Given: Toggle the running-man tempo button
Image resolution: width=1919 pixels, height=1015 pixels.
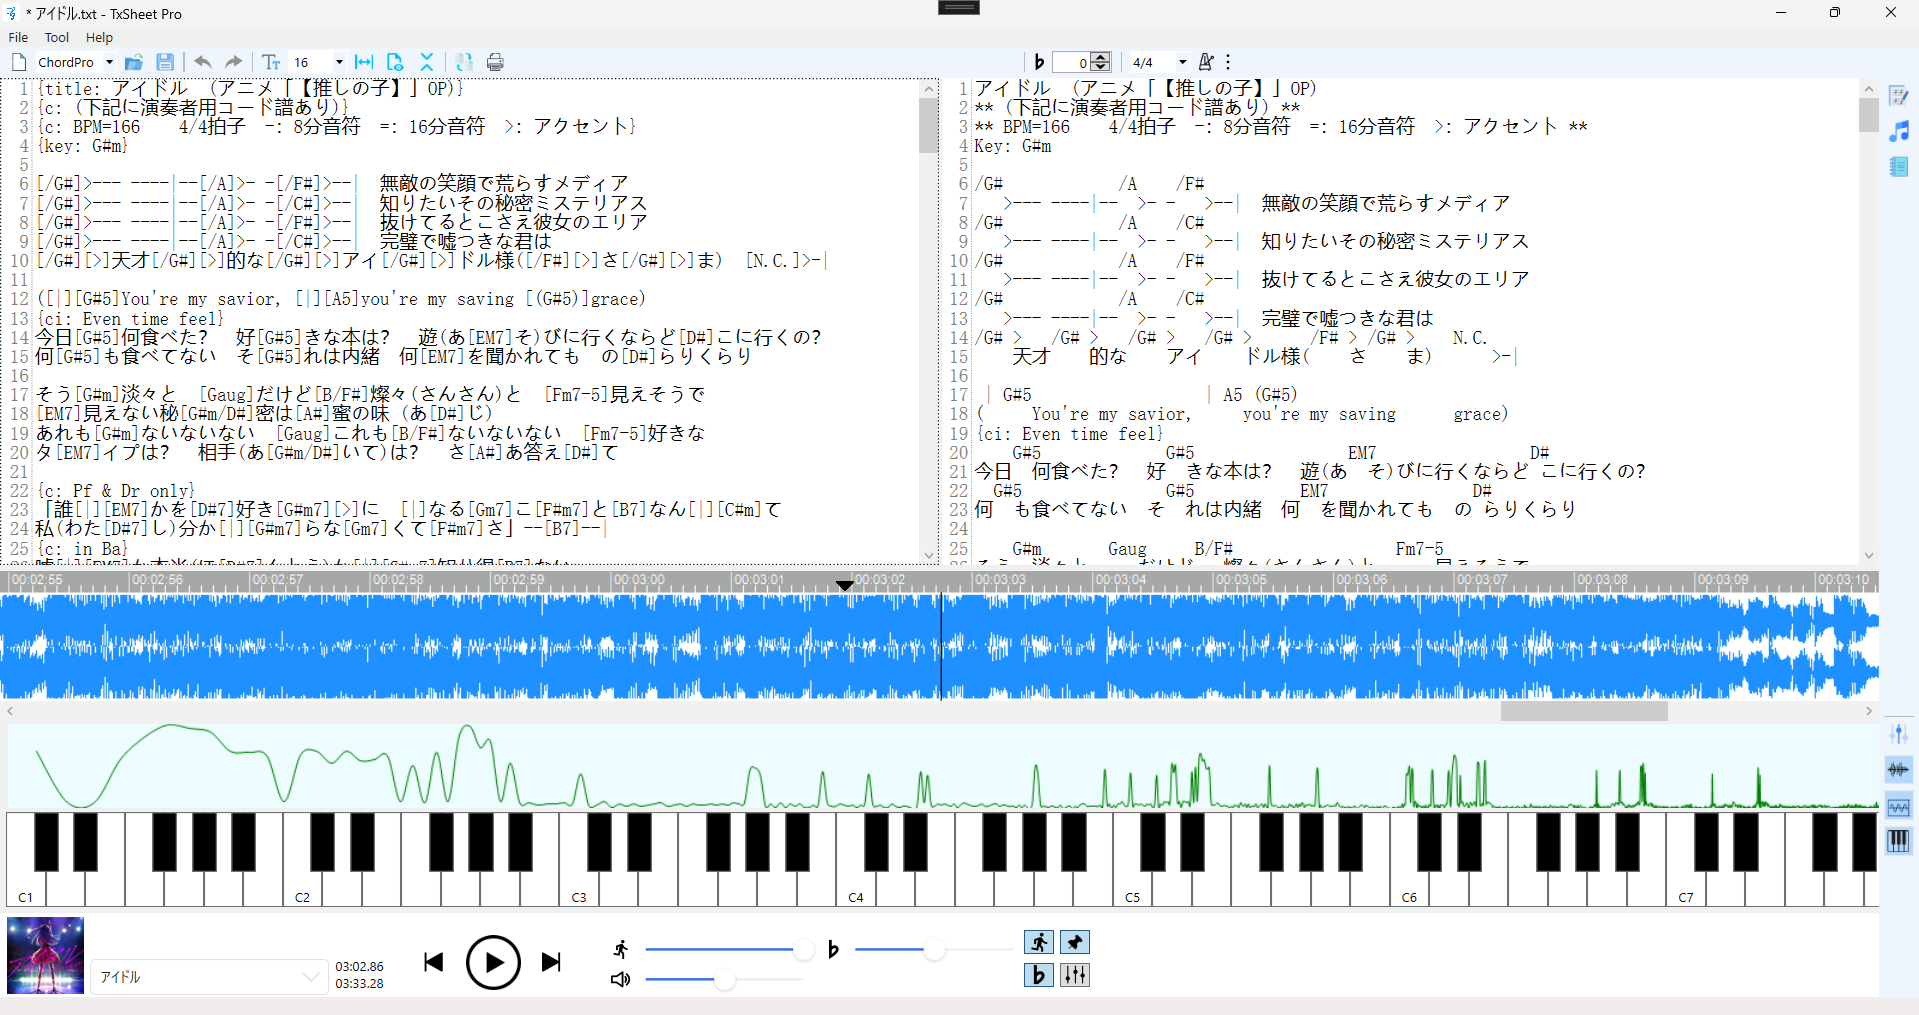Looking at the screenshot, I should click(1039, 942).
